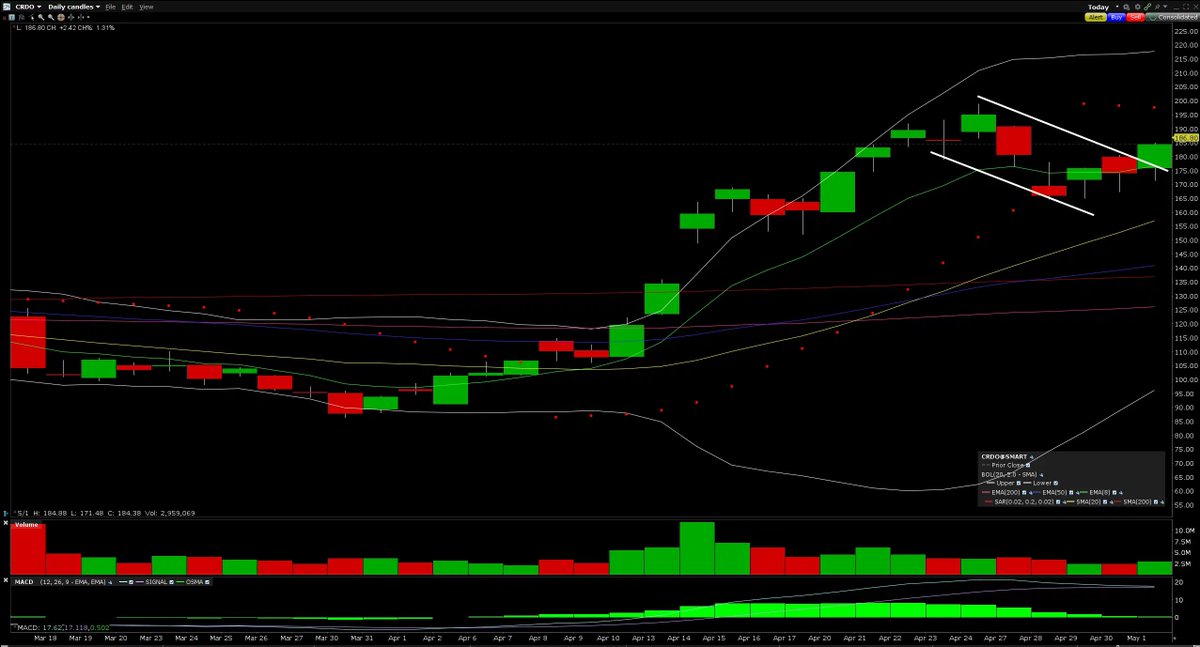Screen dimensions: 1200x647
Task: Click the round globe toolbar icon
Action: coord(61,17)
